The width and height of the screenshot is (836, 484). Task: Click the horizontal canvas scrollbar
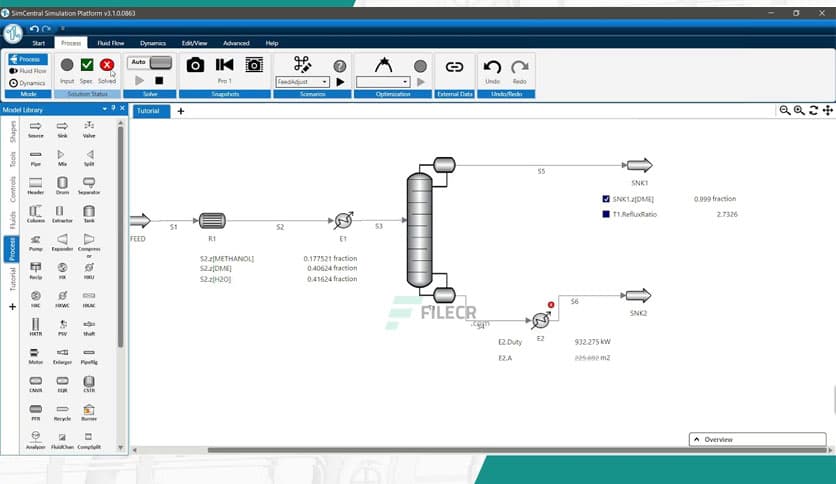[516, 450]
